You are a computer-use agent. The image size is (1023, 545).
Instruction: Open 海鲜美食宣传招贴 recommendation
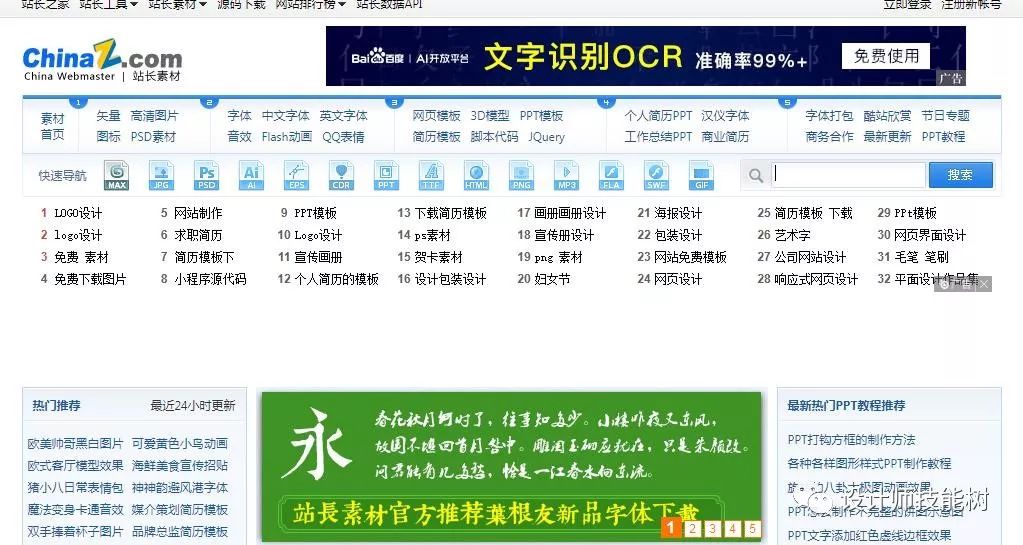[180, 465]
